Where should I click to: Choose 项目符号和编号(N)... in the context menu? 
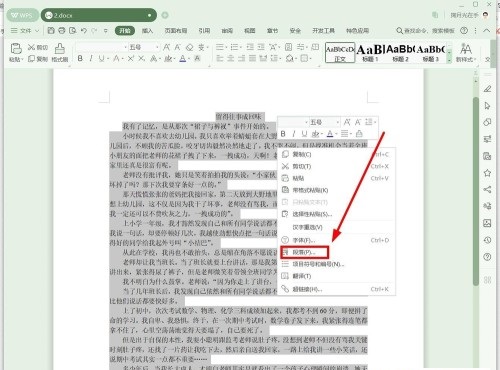point(336,264)
